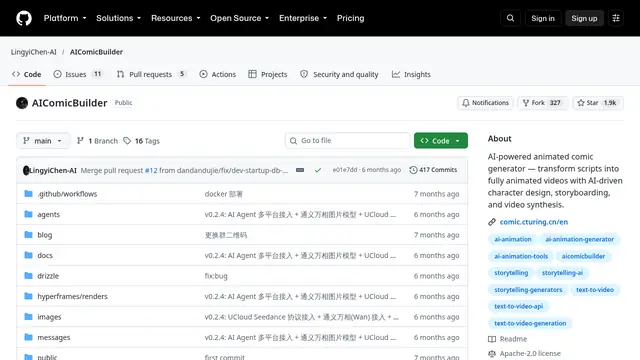The height and width of the screenshot is (360, 640).
Task: Select the Code tab
Action: pos(27,74)
